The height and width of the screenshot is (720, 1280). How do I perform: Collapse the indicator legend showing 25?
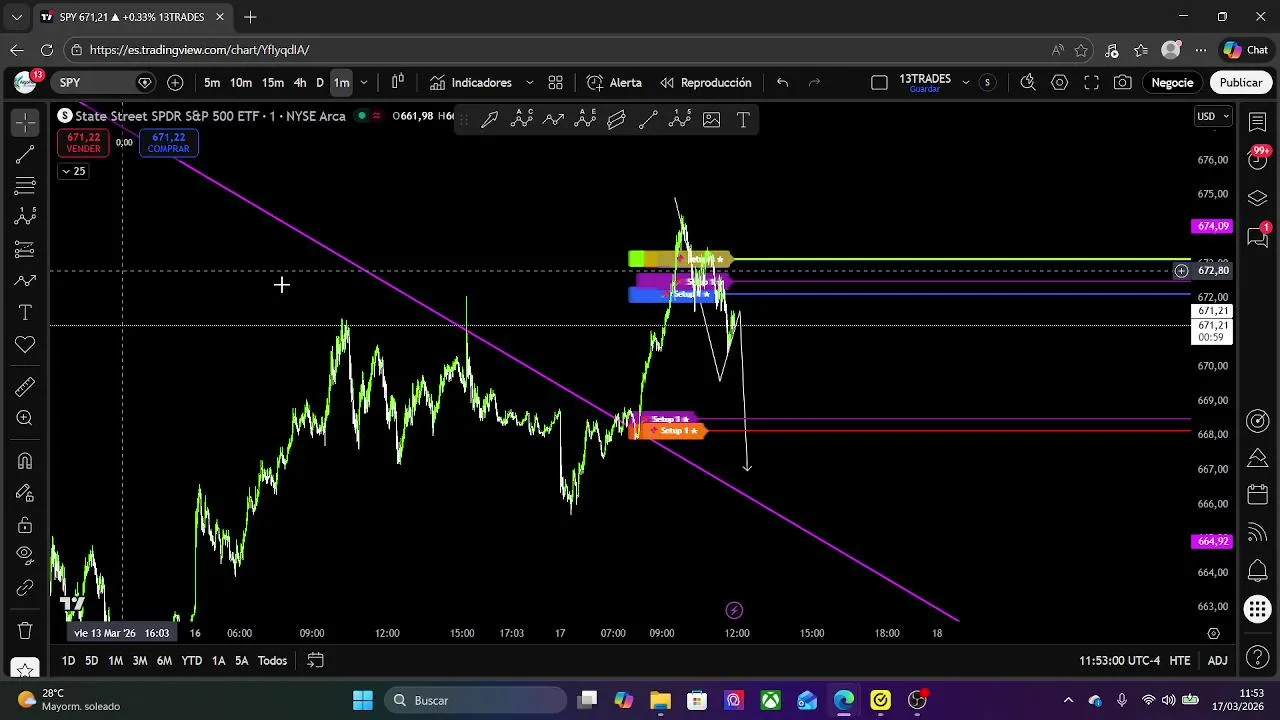74,171
